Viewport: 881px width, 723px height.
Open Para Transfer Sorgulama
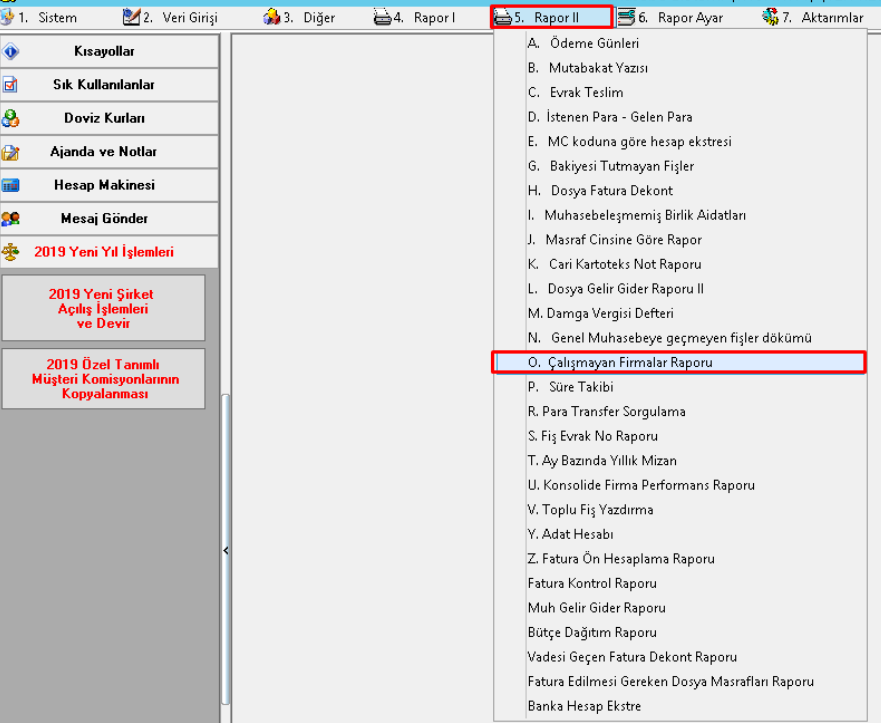point(680,411)
